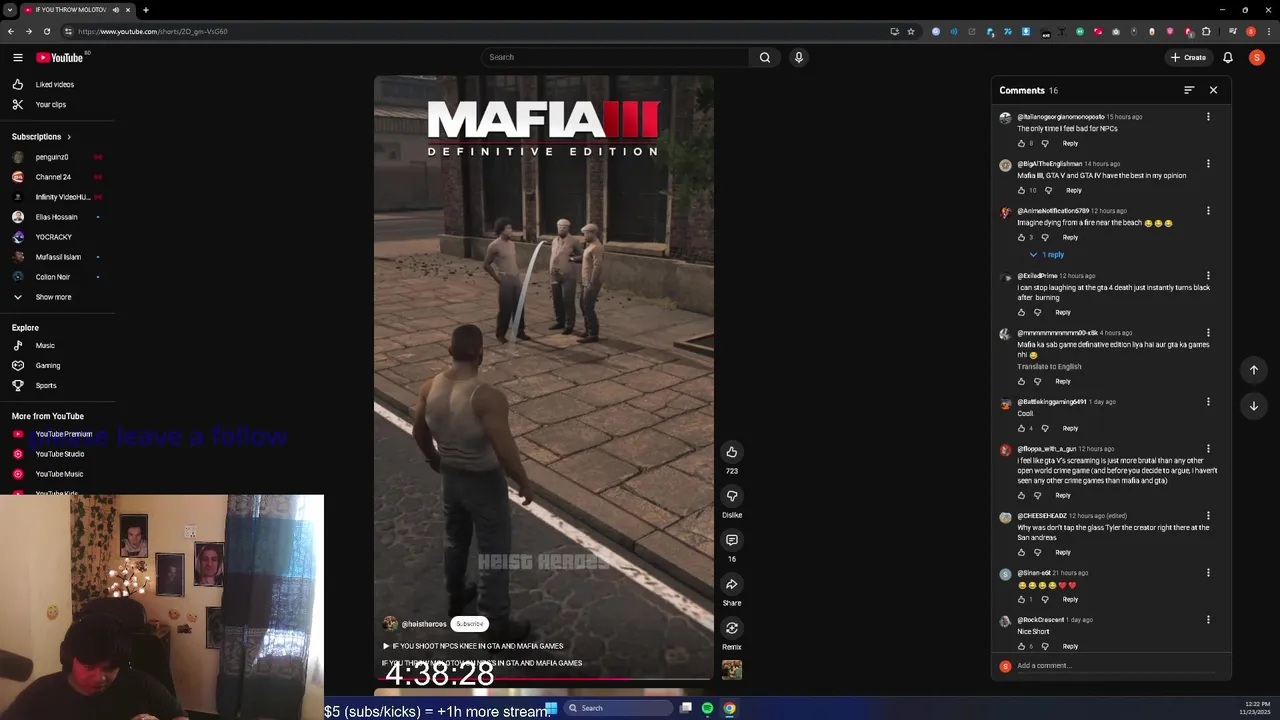Reply to the @RockCrescent comment
This screenshot has width=1280, height=720.
pyautogui.click(x=1070, y=647)
